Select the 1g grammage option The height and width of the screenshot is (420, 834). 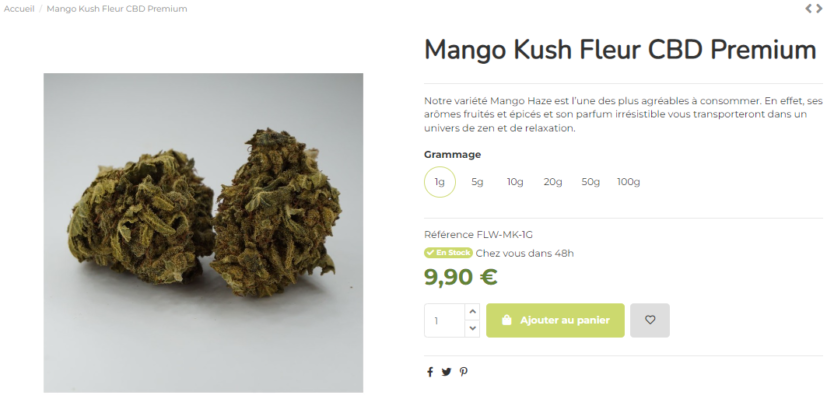pyautogui.click(x=439, y=182)
